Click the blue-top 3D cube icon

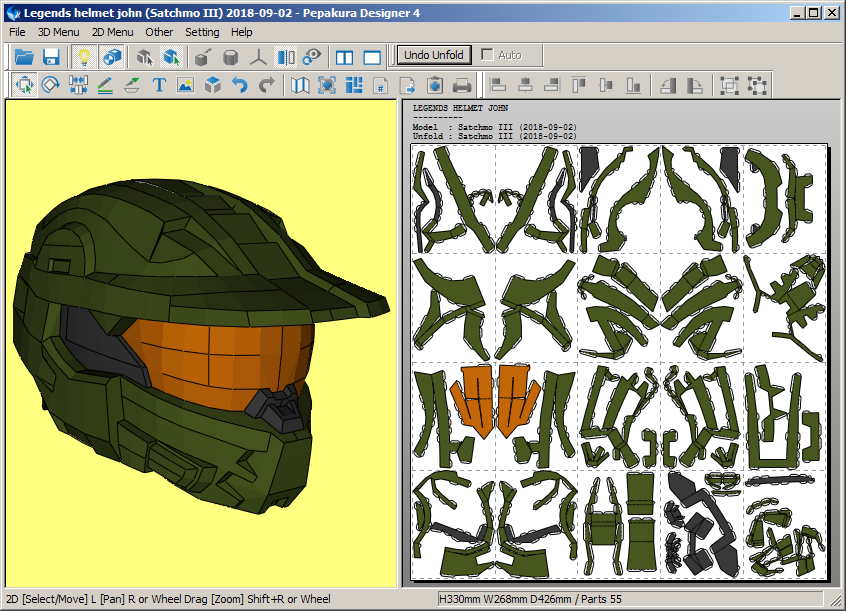click(213, 85)
